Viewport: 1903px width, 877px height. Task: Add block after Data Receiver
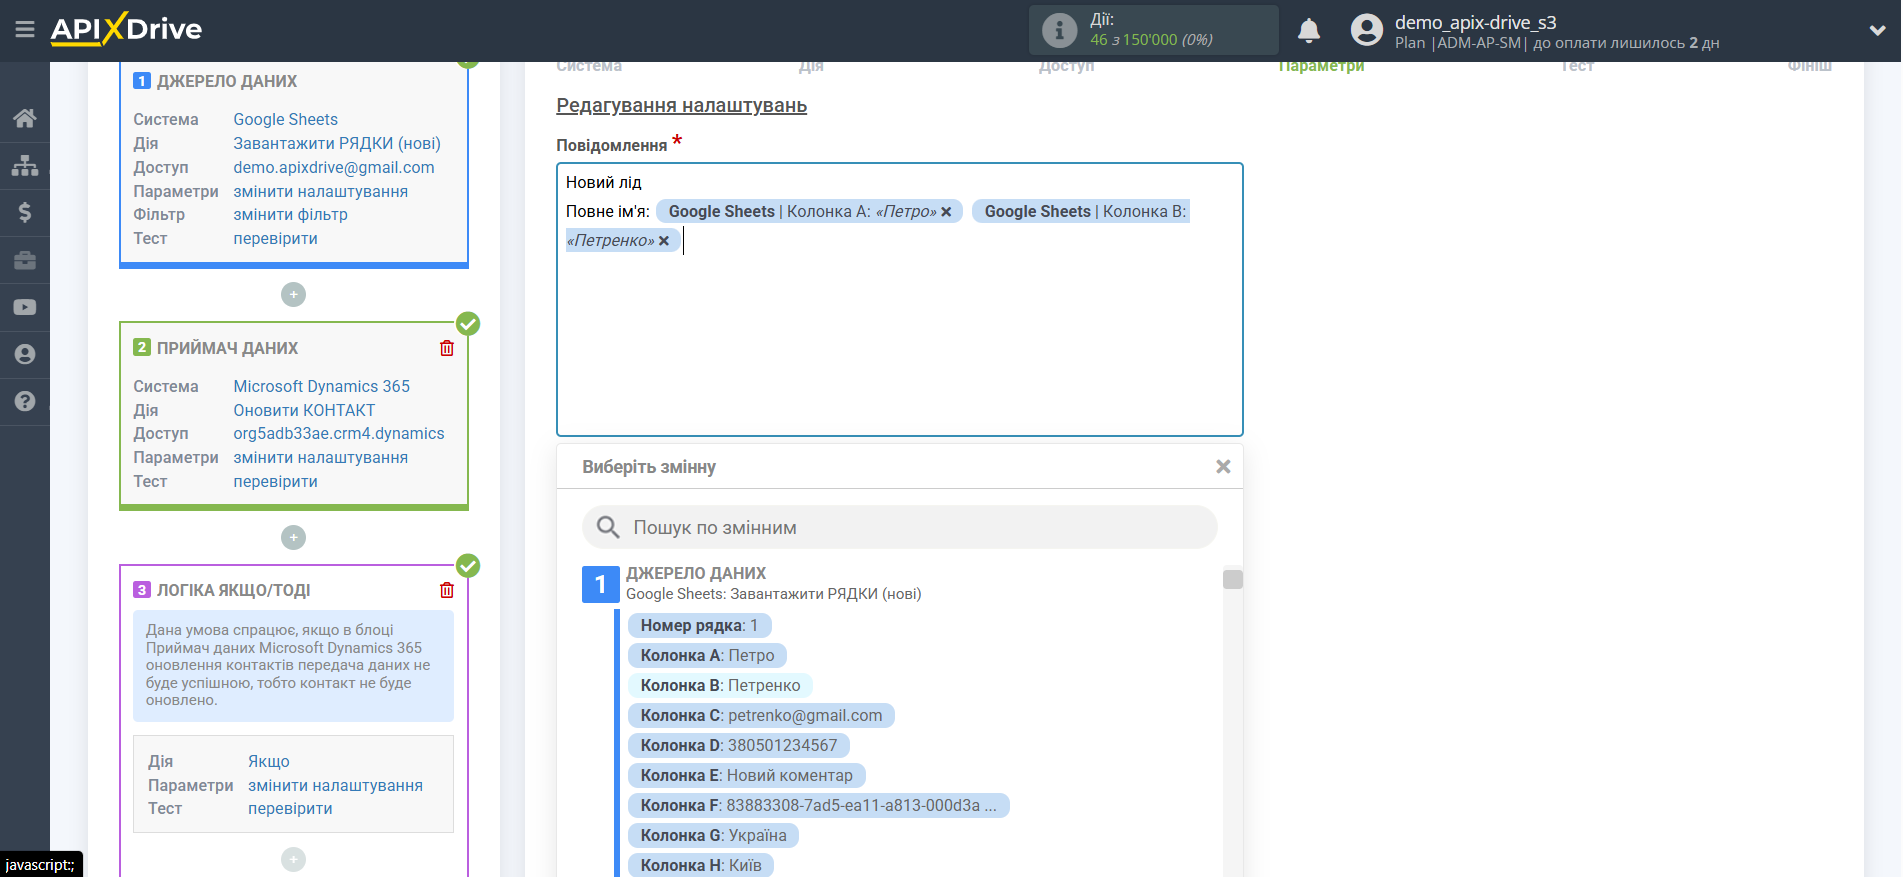click(x=293, y=537)
